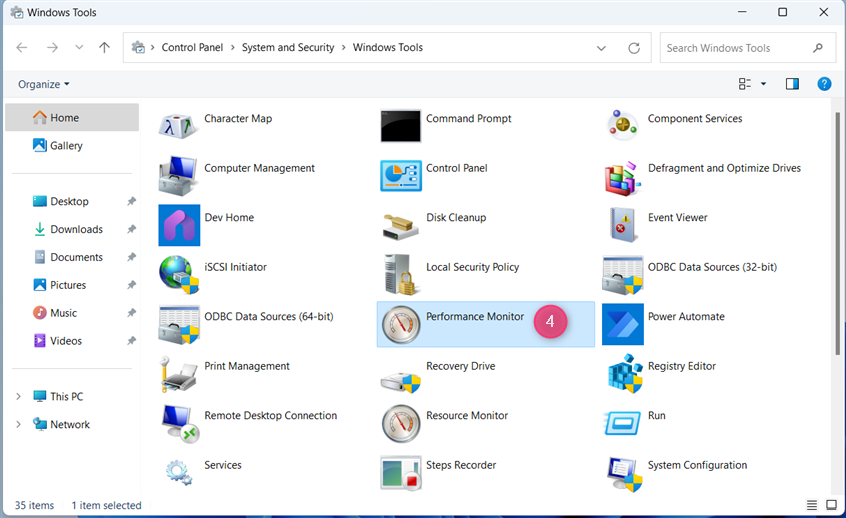Image resolution: width=846 pixels, height=518 pixels.
Task: Click the vertical scrollbar thumb
Action: (x=837, y=233)
